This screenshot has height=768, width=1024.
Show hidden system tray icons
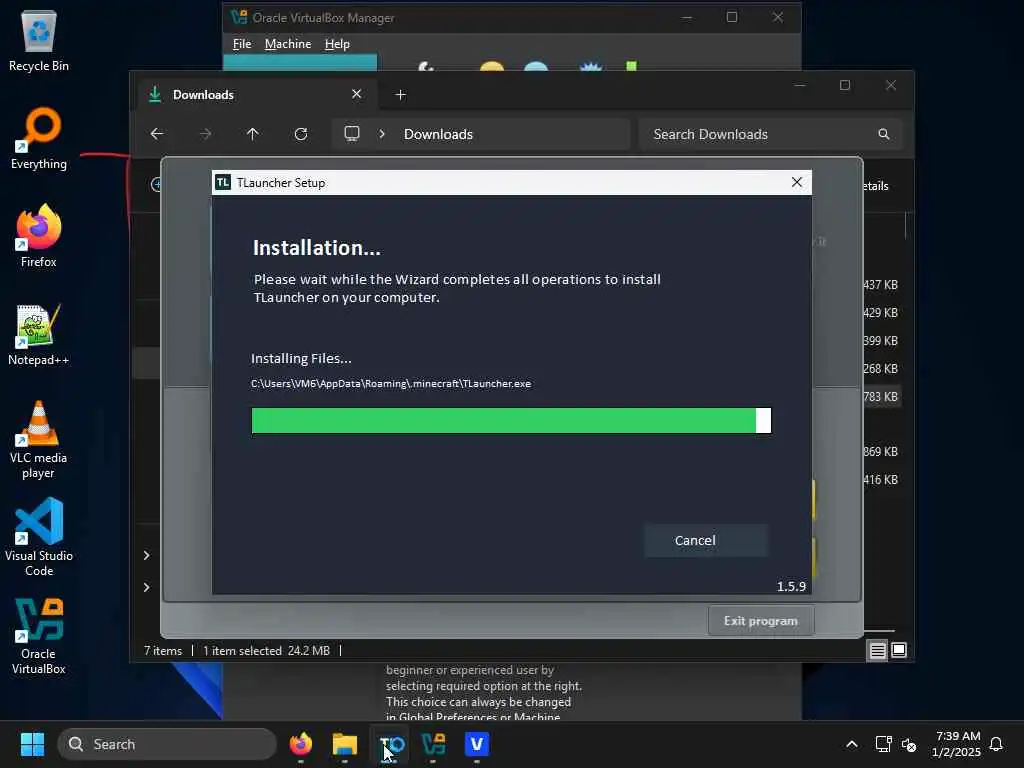(852, 744)
